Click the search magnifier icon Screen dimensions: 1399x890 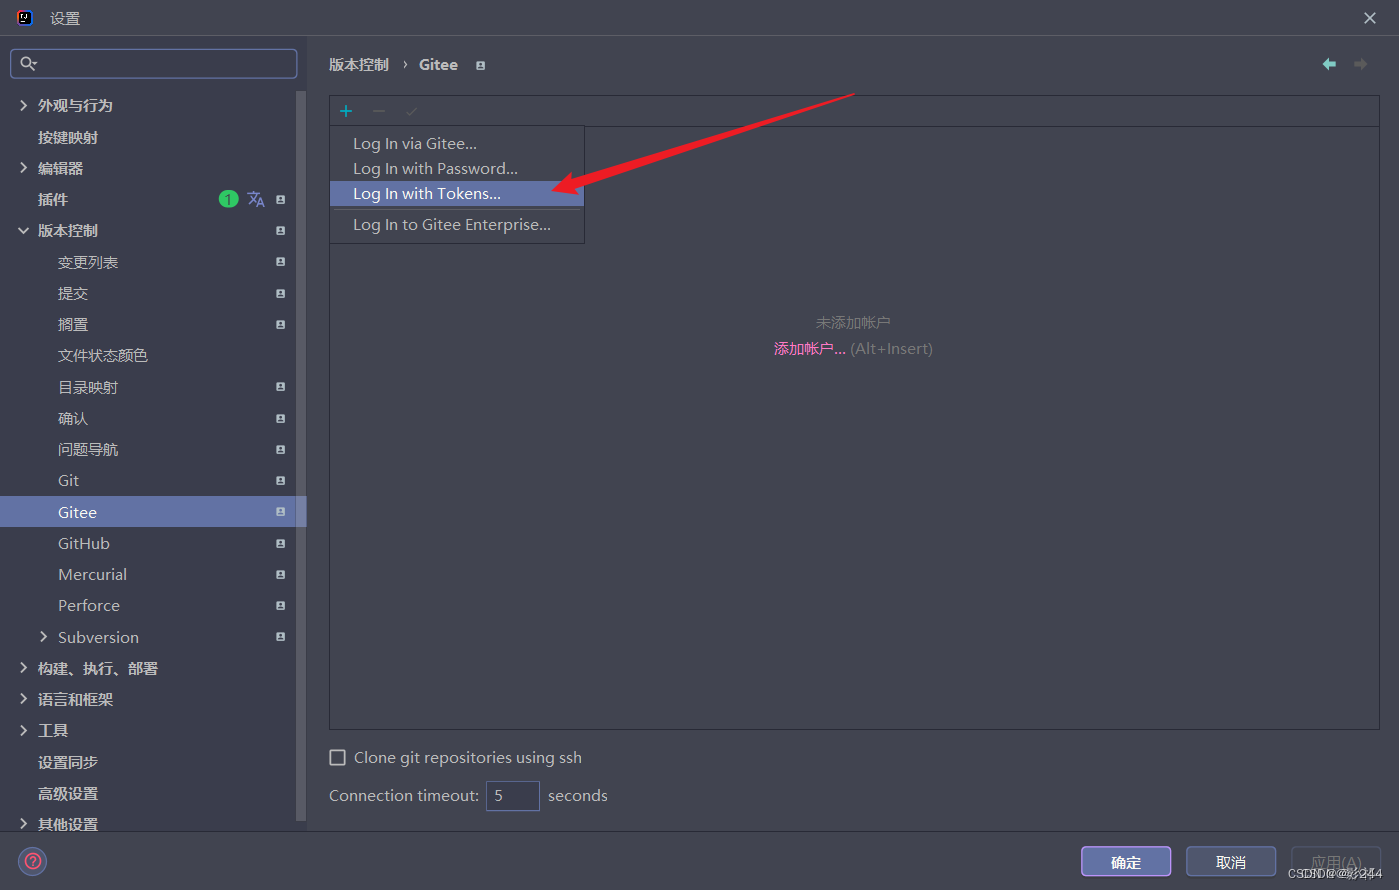tap(28, 64)
